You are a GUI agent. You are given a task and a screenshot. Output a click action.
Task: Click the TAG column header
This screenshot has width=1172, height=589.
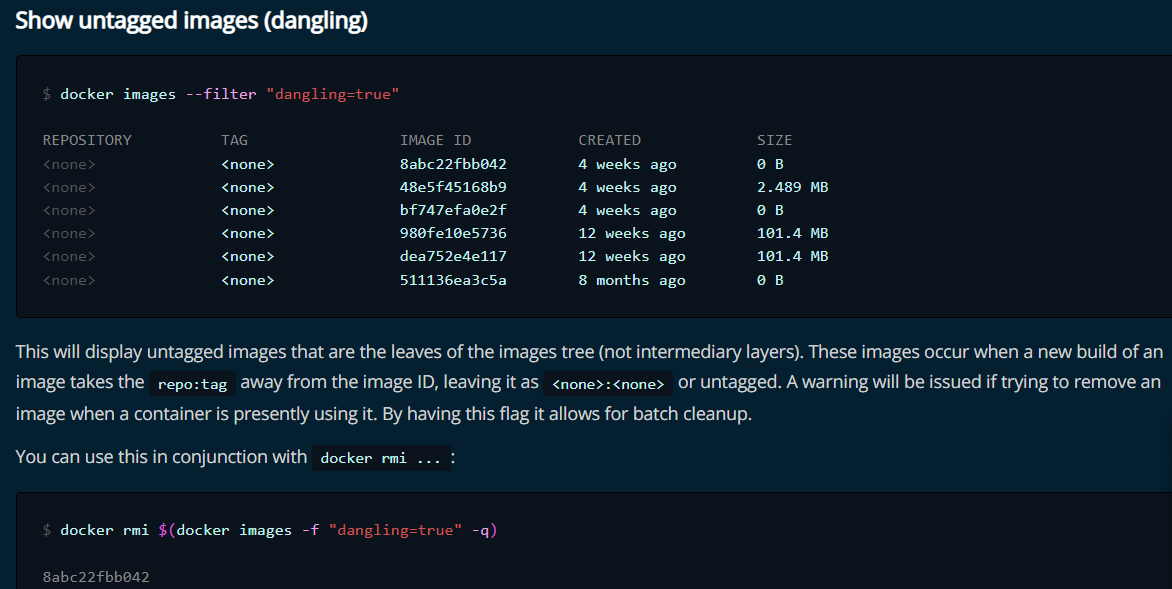coord(235,141)
